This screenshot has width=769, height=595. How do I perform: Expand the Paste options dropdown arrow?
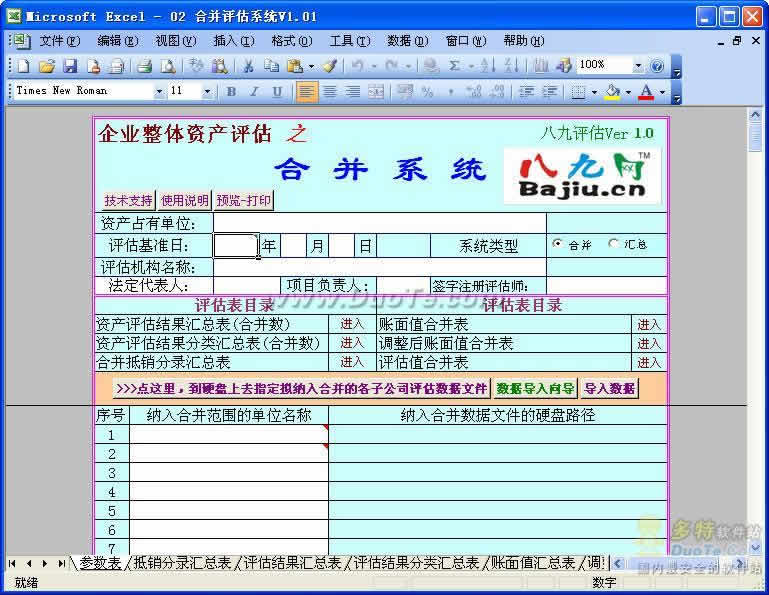[x=311, y=66]
